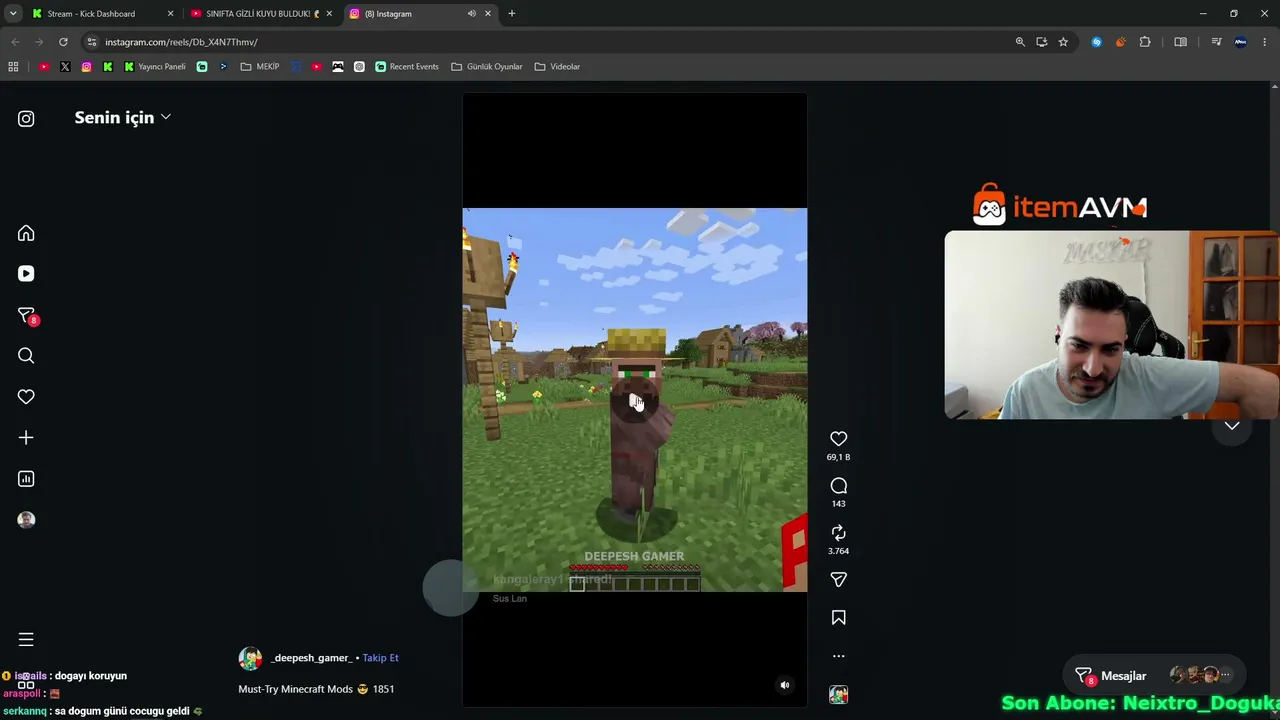Open the Instagram bookmark
The width and height of the screenshot is (1280, 720).
[87, 67]
